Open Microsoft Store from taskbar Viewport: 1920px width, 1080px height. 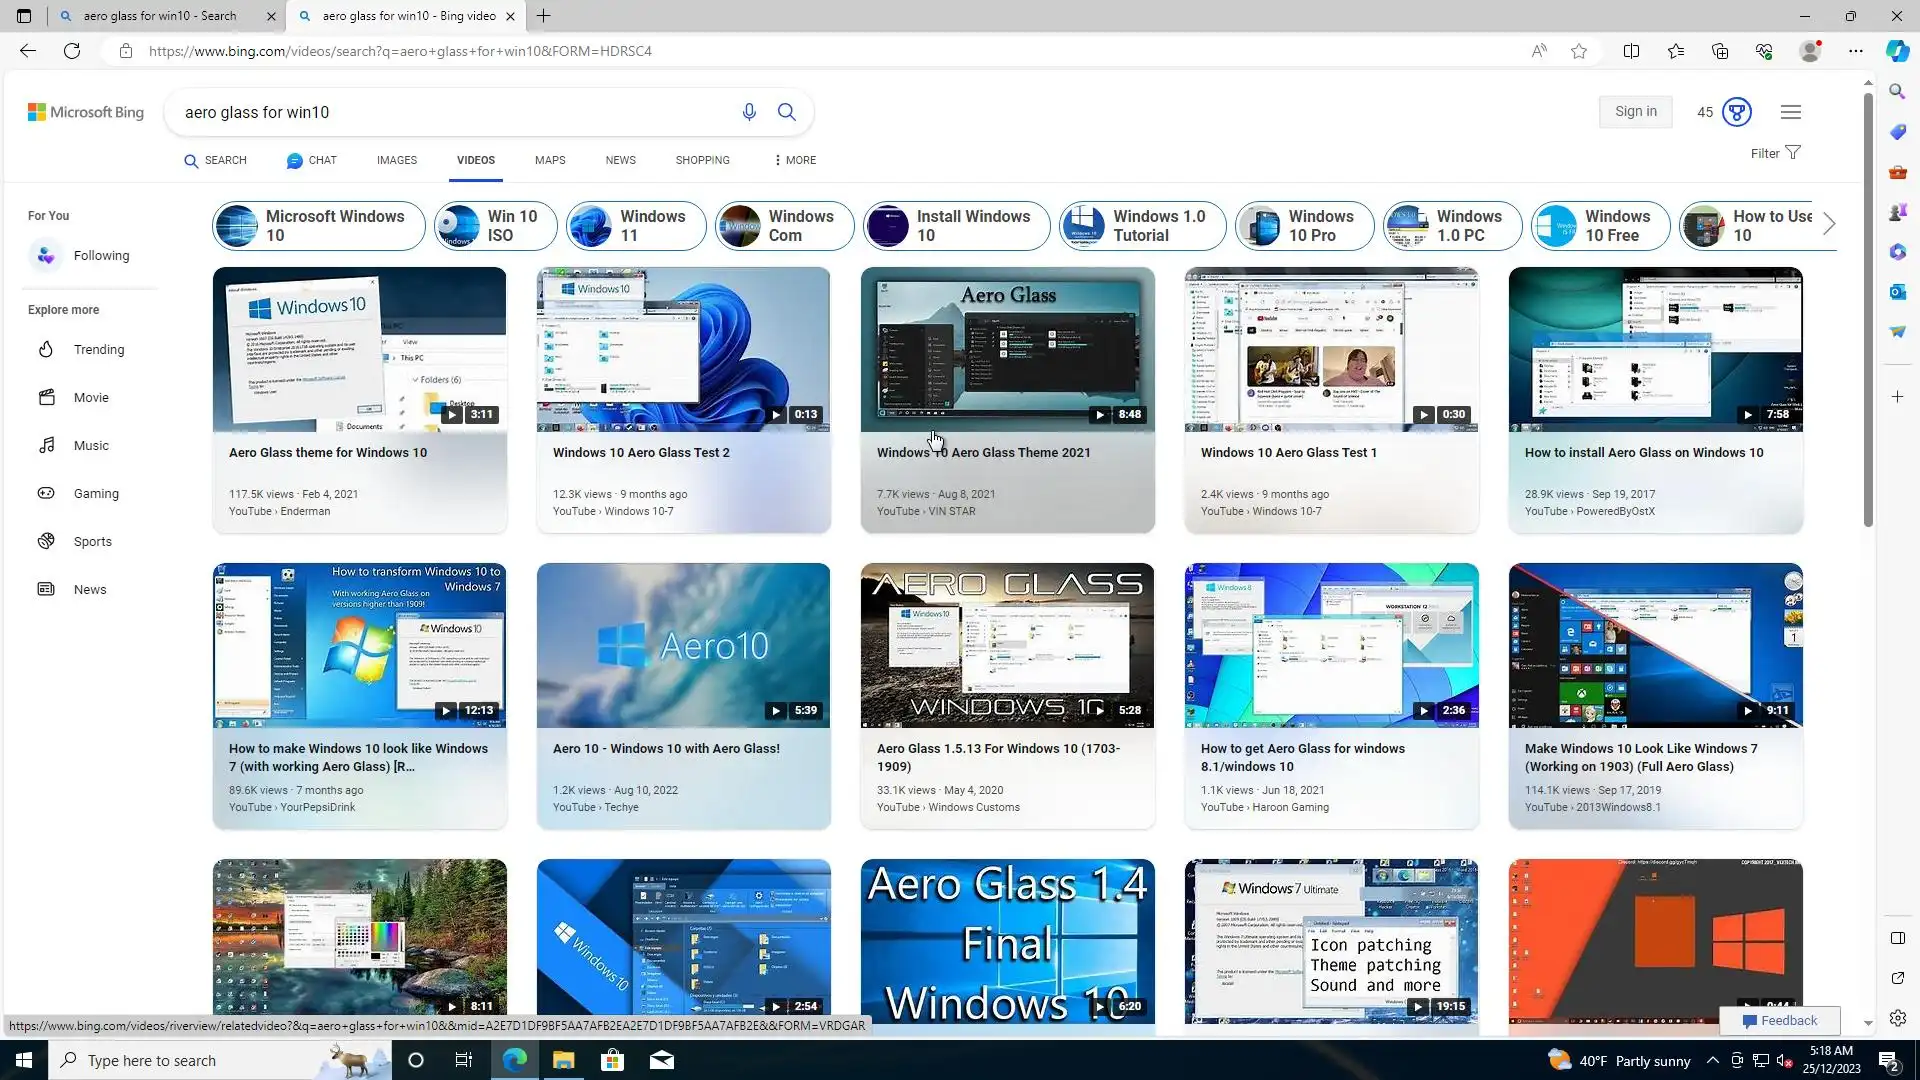pyautogui.click(x=612, y=1060)
